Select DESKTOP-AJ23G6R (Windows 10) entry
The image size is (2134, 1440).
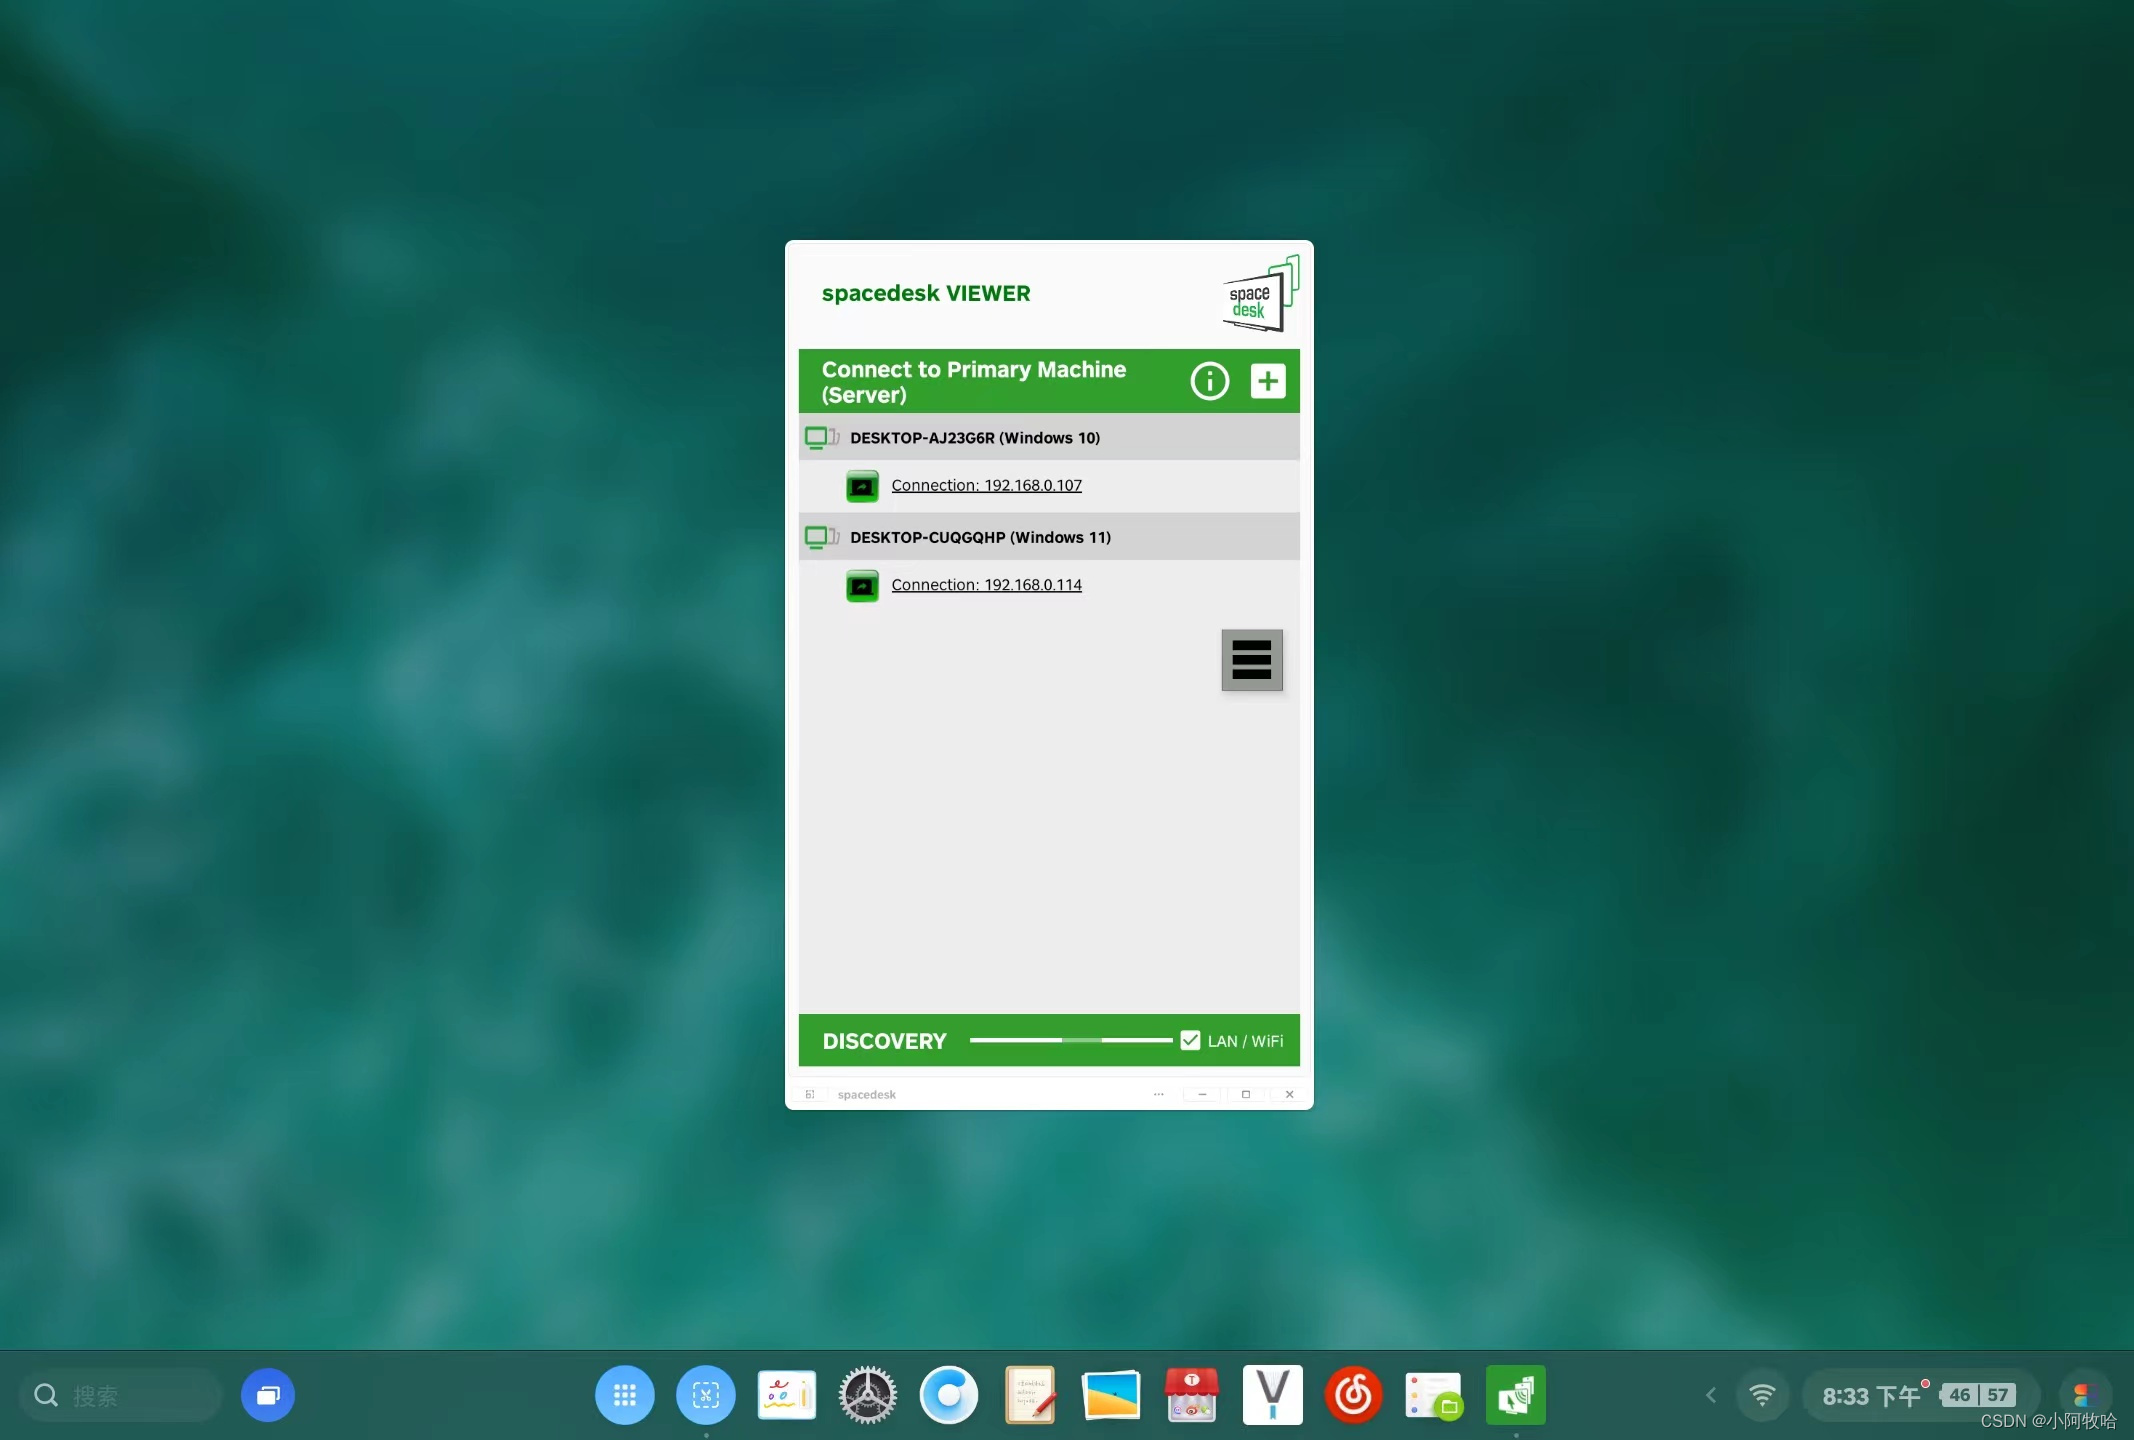pyautogui.click(x=974, y=438)
